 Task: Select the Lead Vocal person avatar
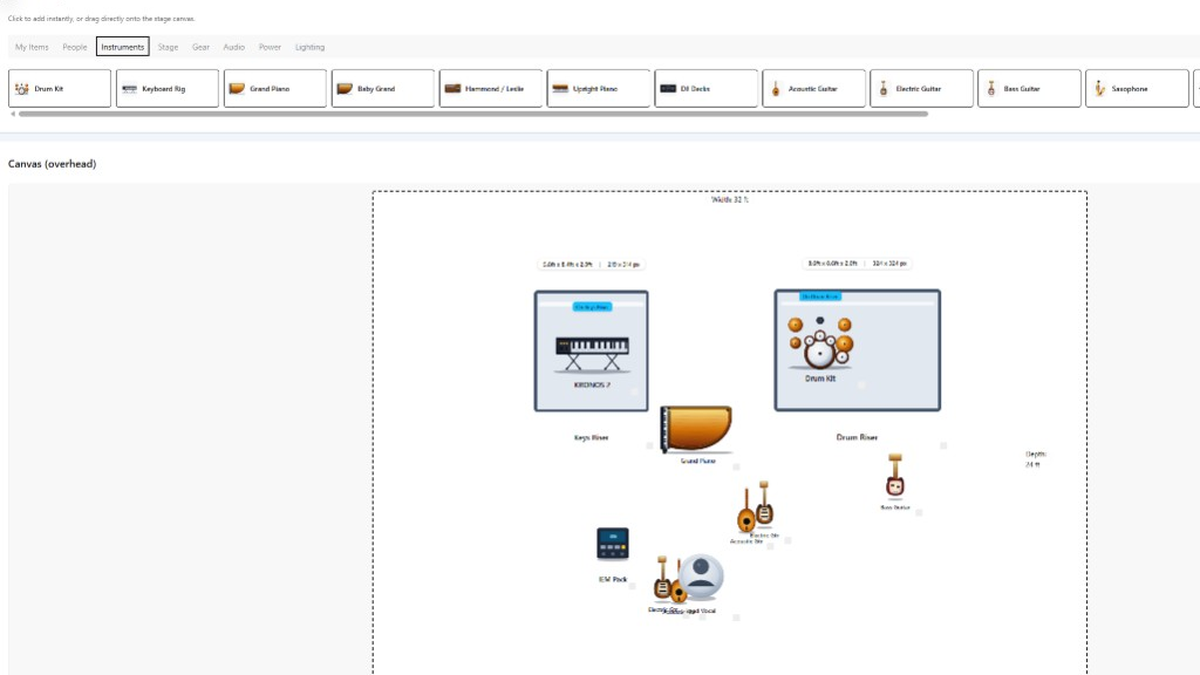pyautogui.click(x=701, y=576)
